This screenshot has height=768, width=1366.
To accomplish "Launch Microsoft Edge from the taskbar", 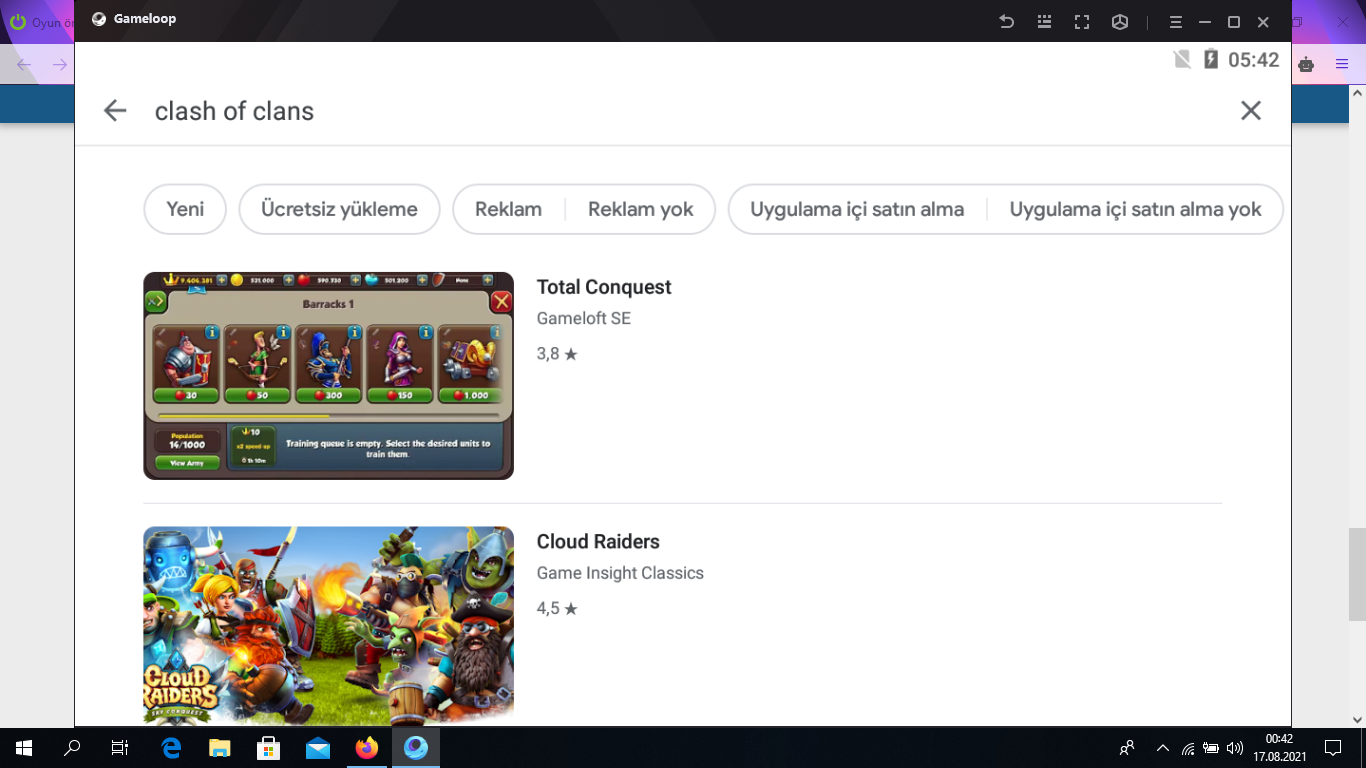I will (x=171, y=748).
